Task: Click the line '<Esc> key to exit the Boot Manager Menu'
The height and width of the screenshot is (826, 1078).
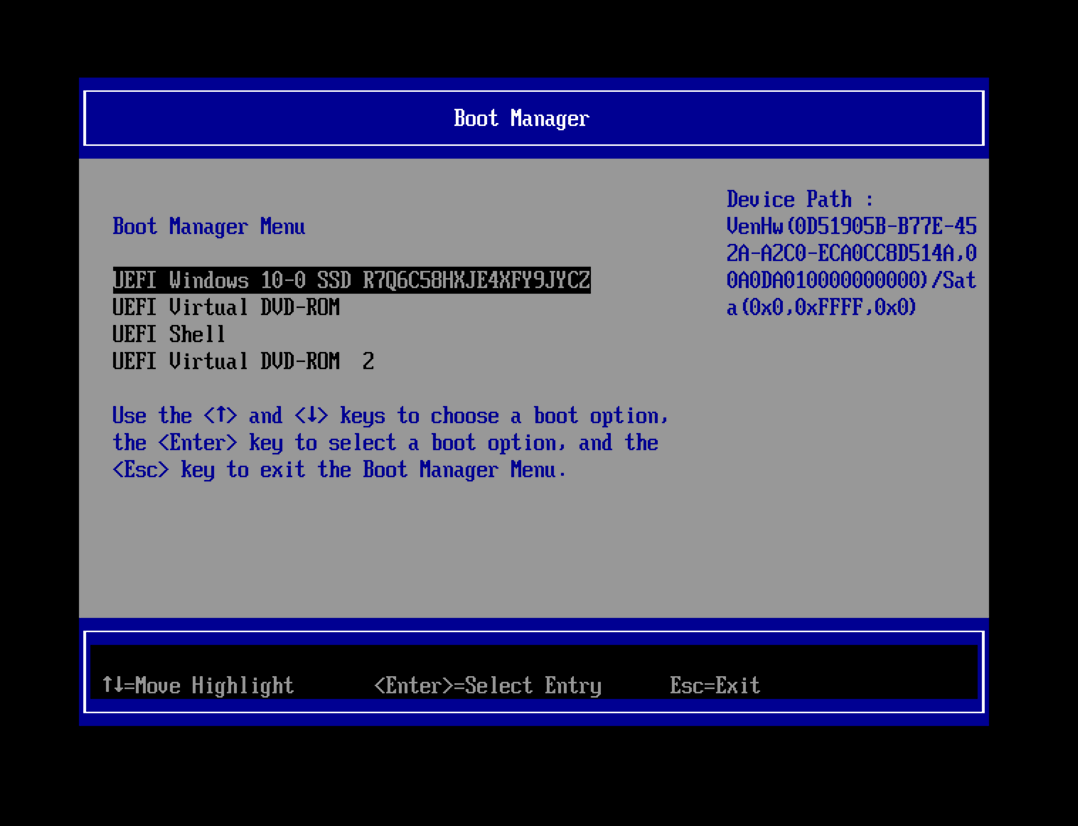Action: pyautogui.click(x=340, y=470)
